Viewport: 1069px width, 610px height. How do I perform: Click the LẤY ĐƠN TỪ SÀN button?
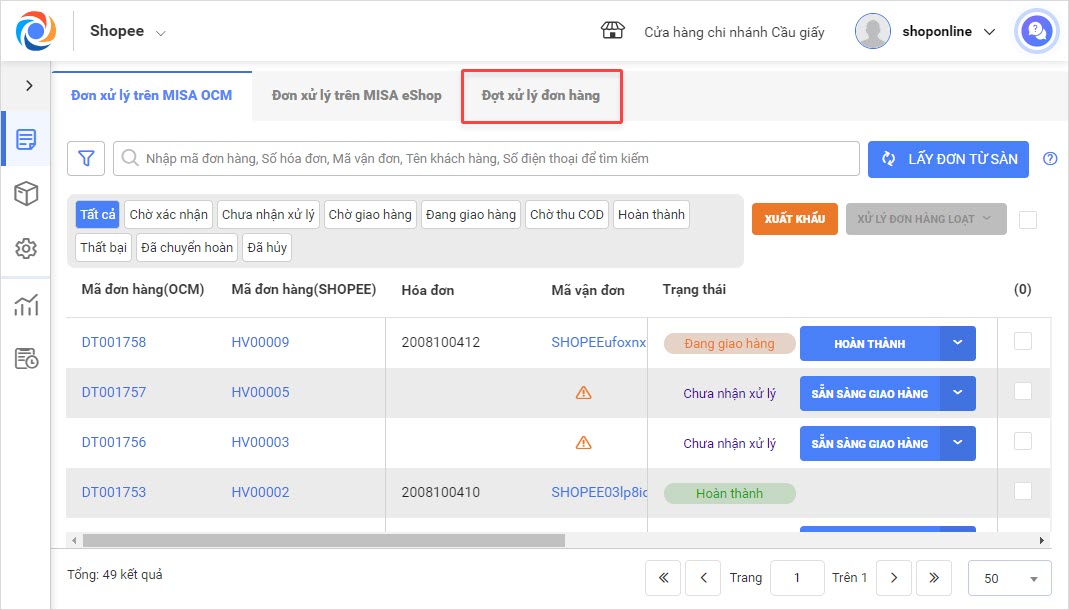coord(948,159)
